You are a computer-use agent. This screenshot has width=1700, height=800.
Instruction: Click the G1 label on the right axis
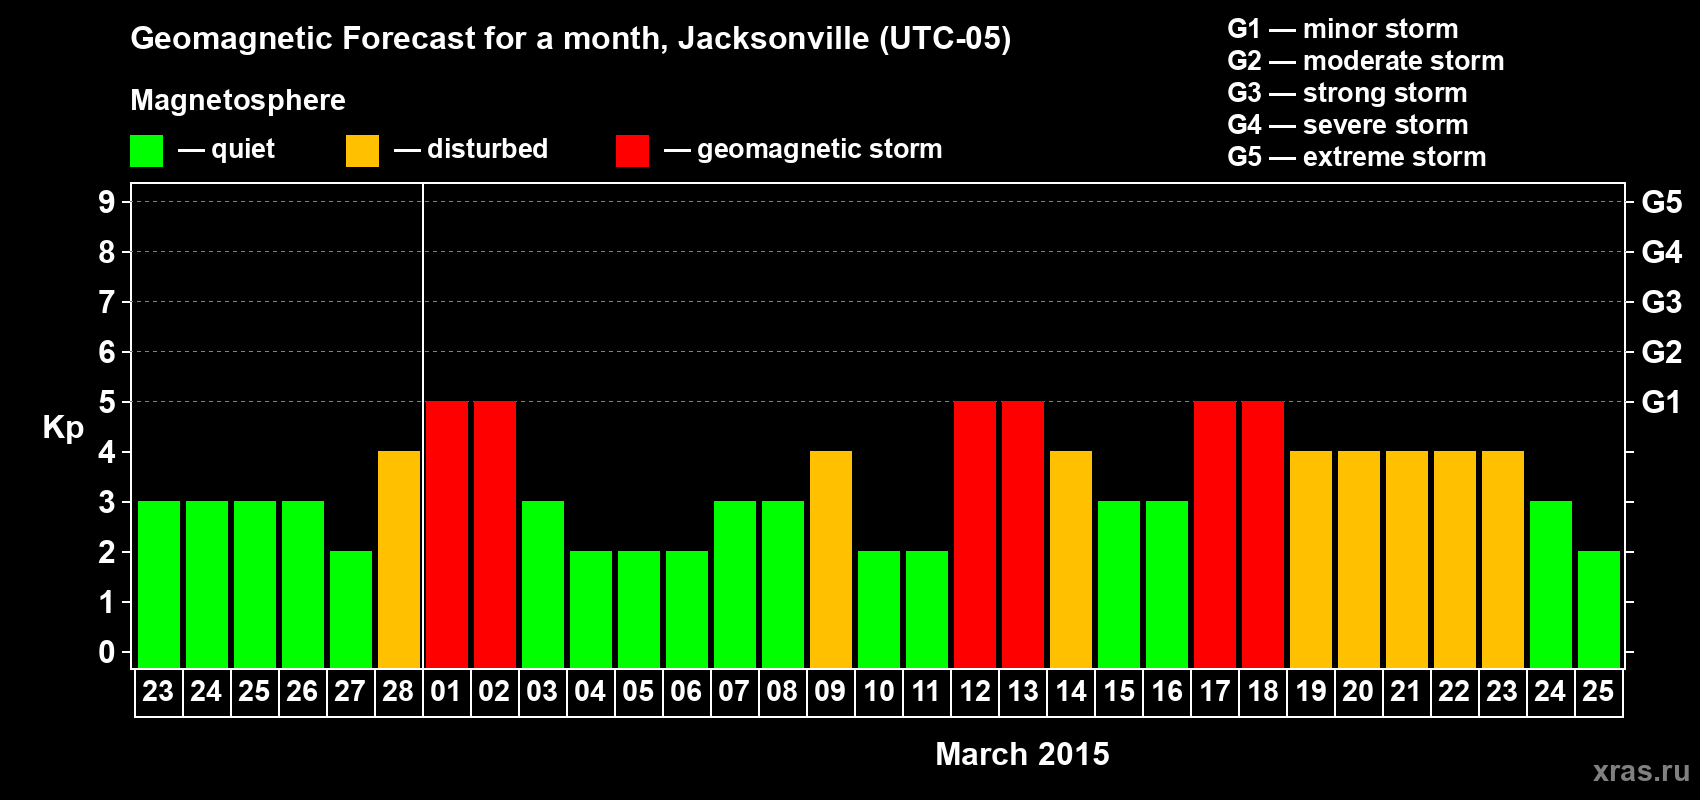(1661, 402)
